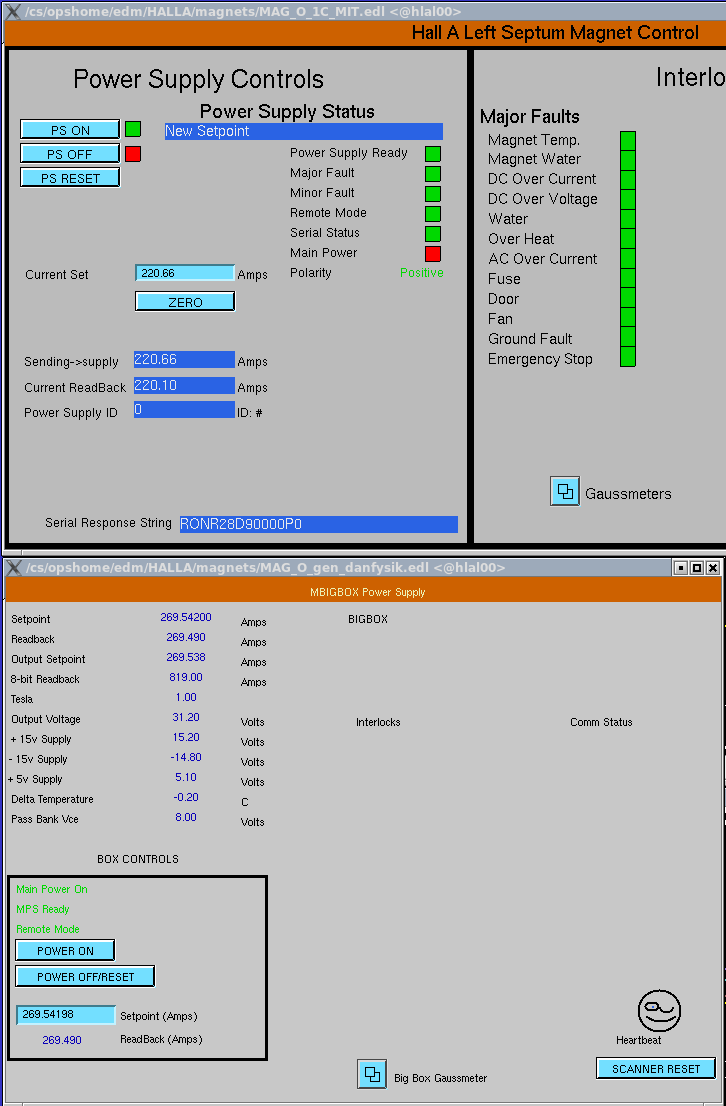Click the Minor Fault status indicator light

coord(432,193)
